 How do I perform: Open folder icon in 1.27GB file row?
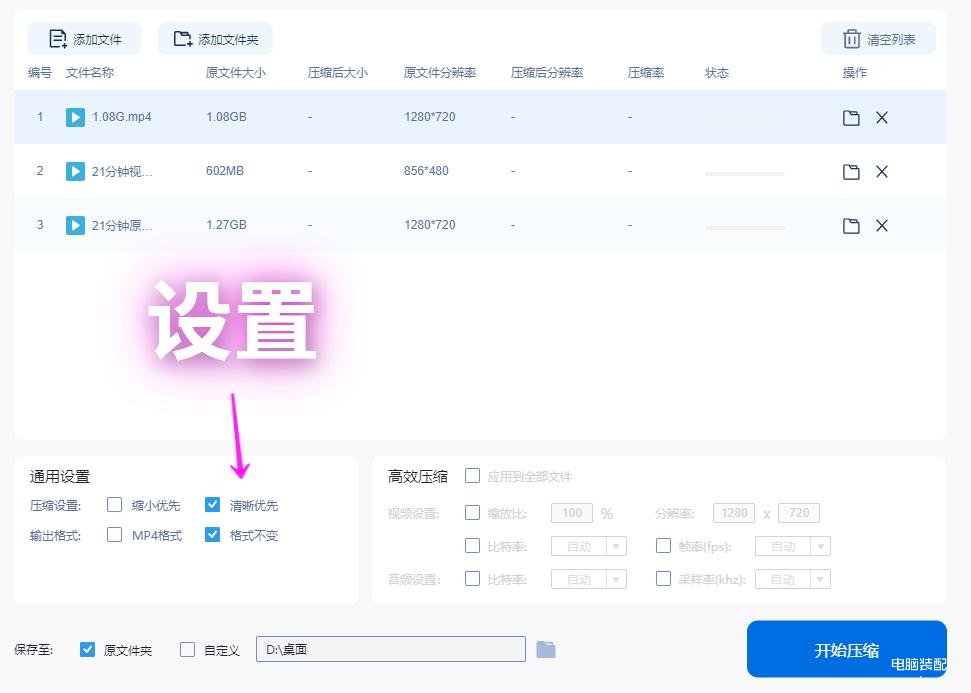click(x=851, y=225)
